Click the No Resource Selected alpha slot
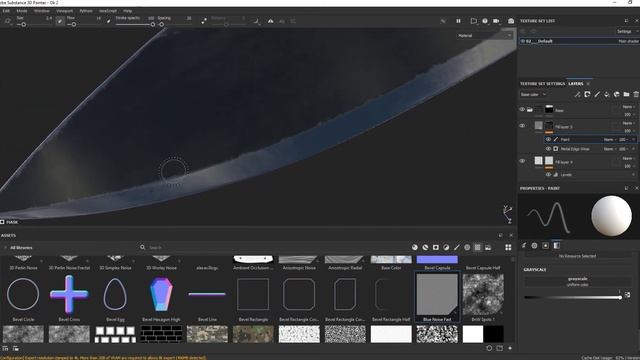 577,256
